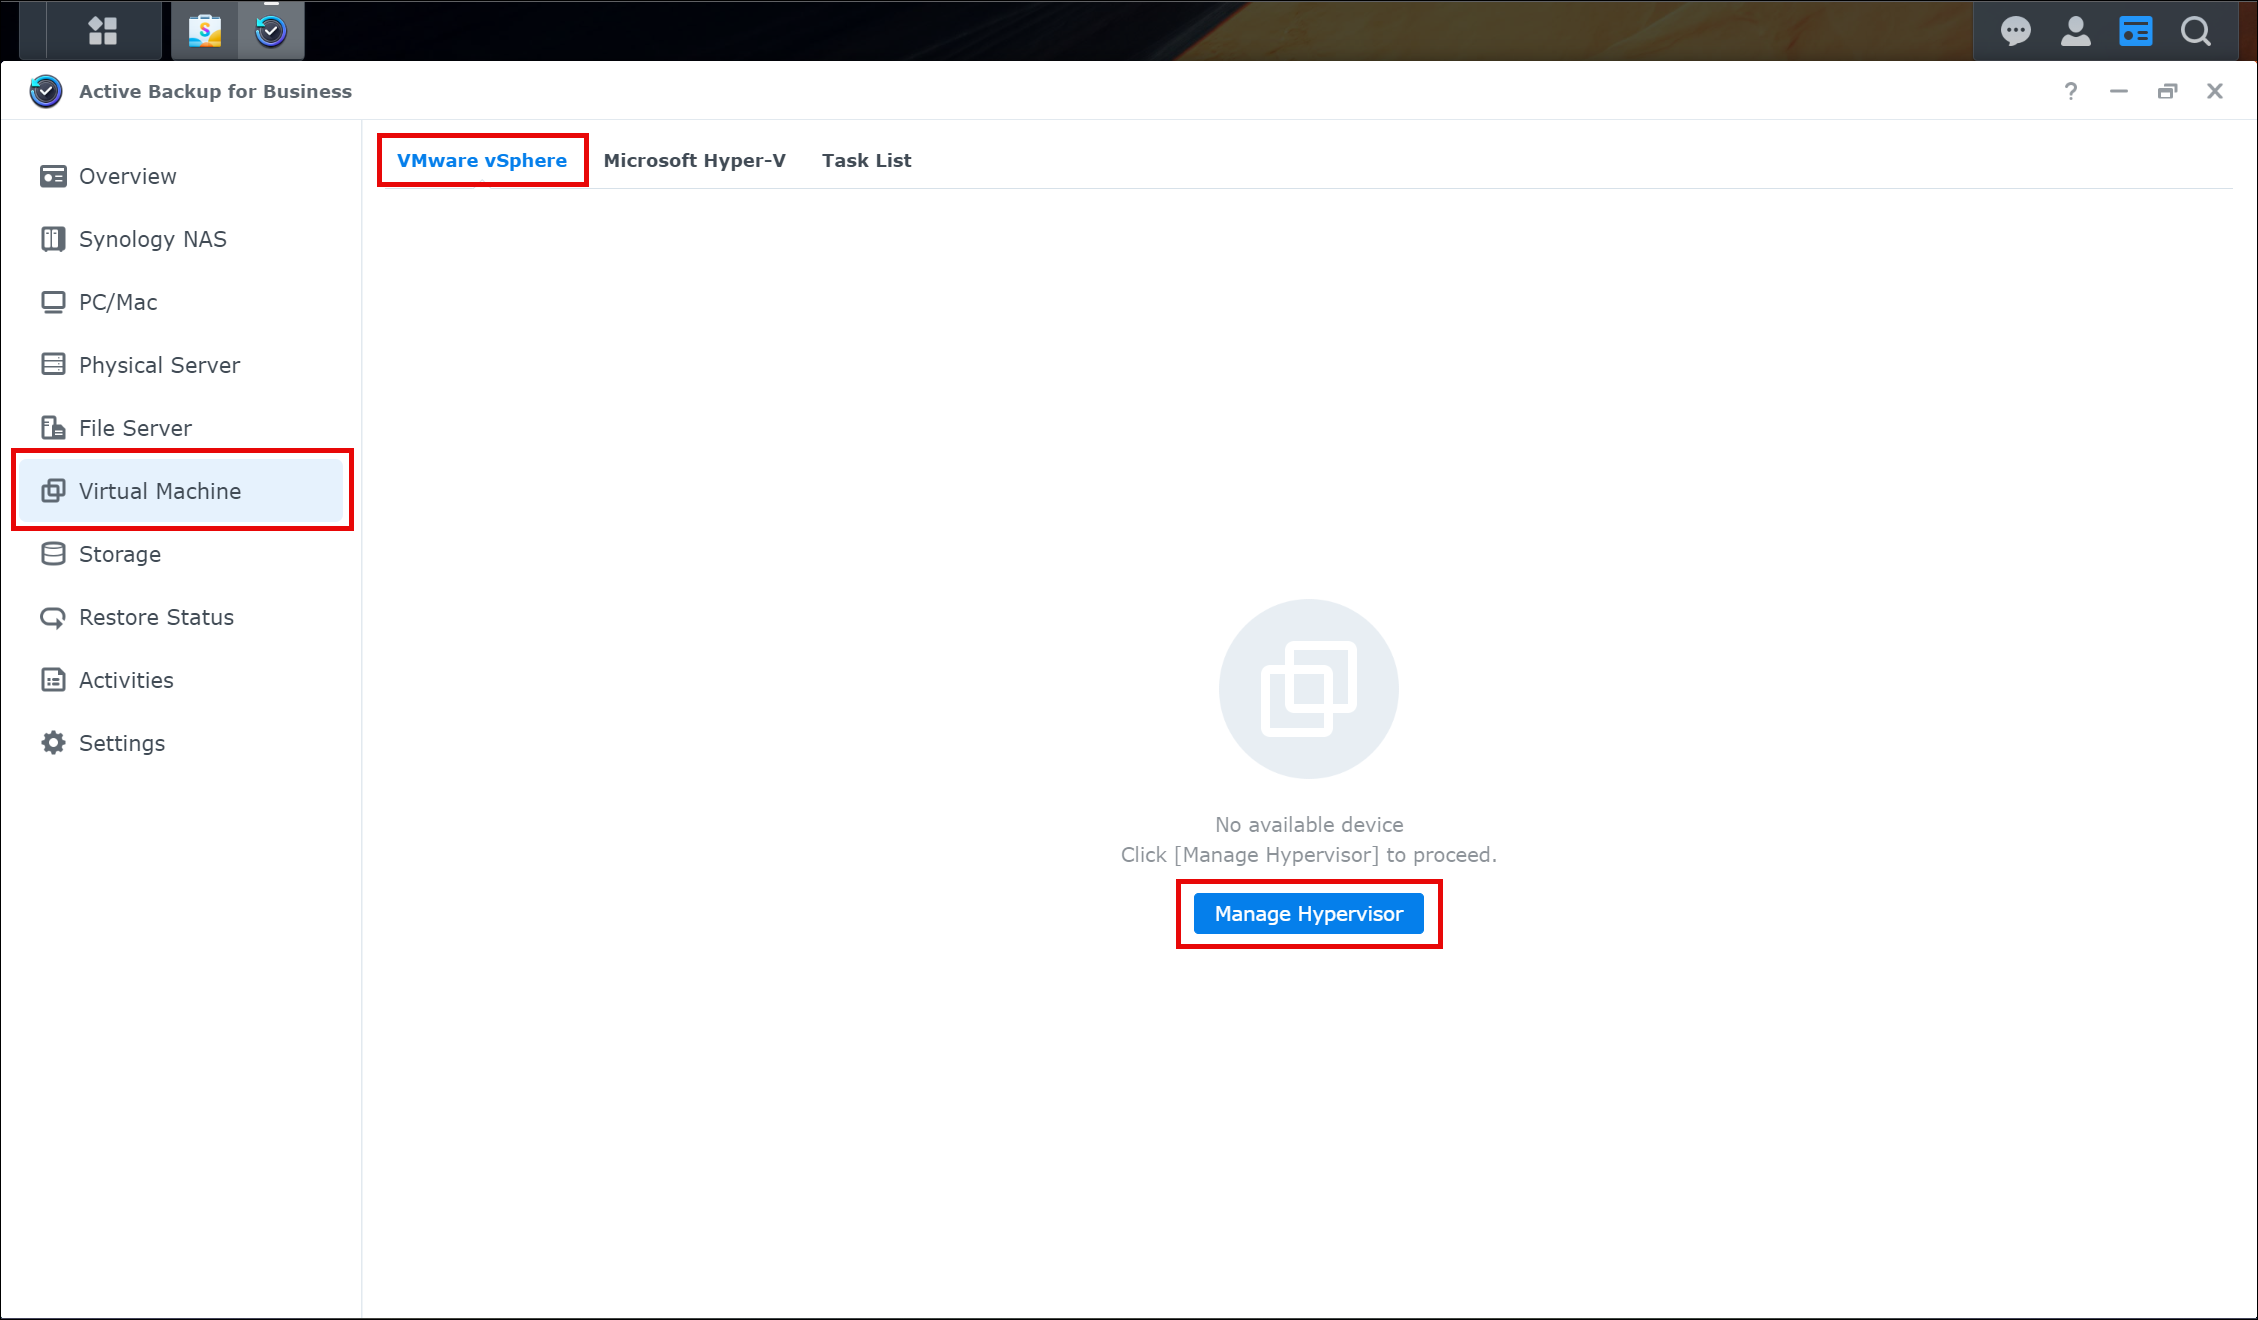Viewport: 2258px width, 1320px height.
Task: Open the DSM Main Menu grid icon
Action: tap(102, 31)
